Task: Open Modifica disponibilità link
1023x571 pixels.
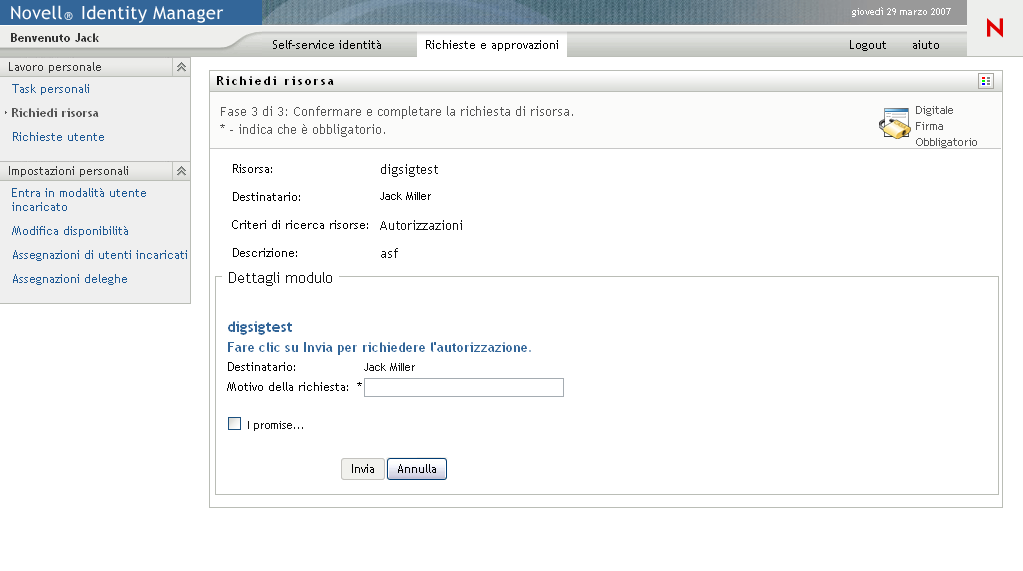Action: [x=70, y=231]
